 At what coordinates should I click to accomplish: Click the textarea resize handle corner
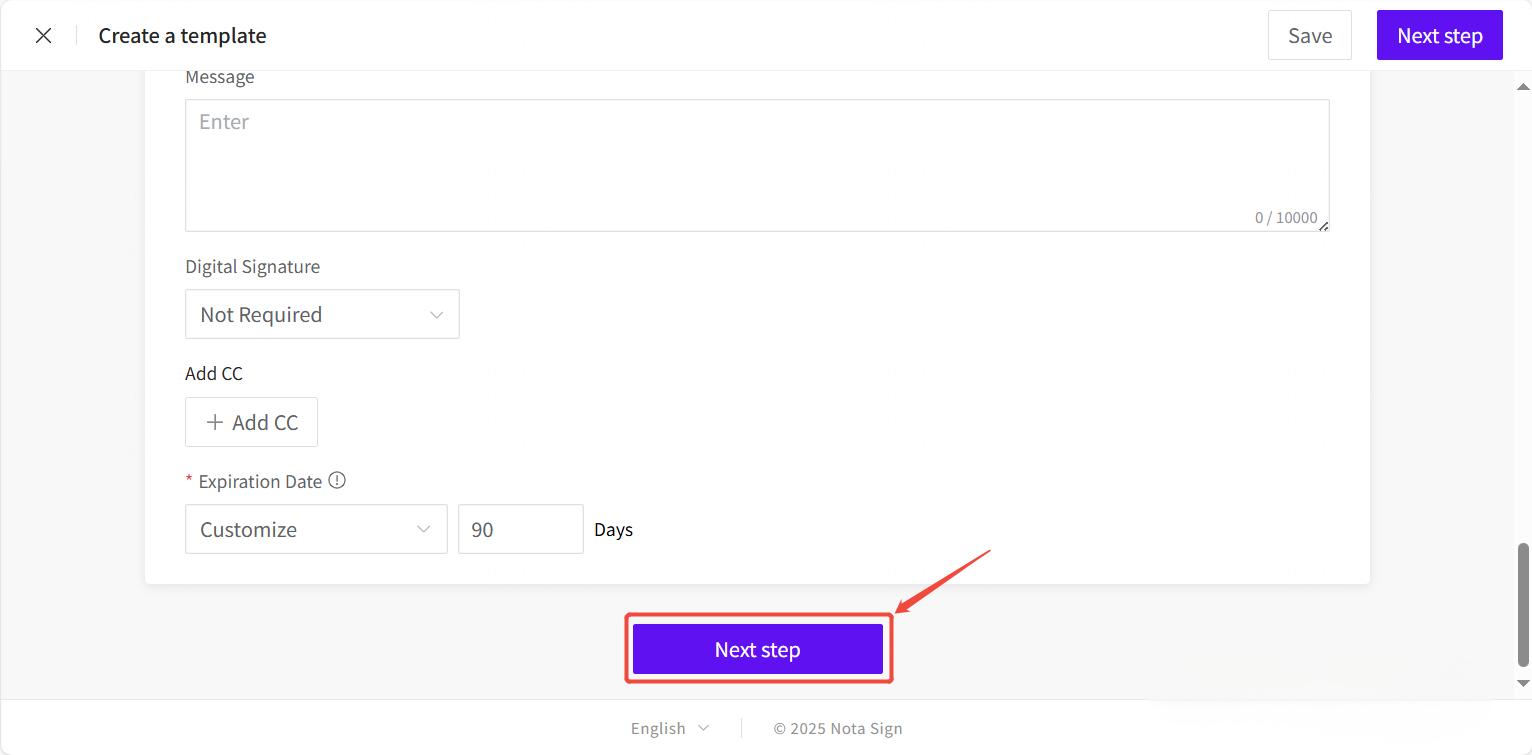click(x=1323, y=226)
